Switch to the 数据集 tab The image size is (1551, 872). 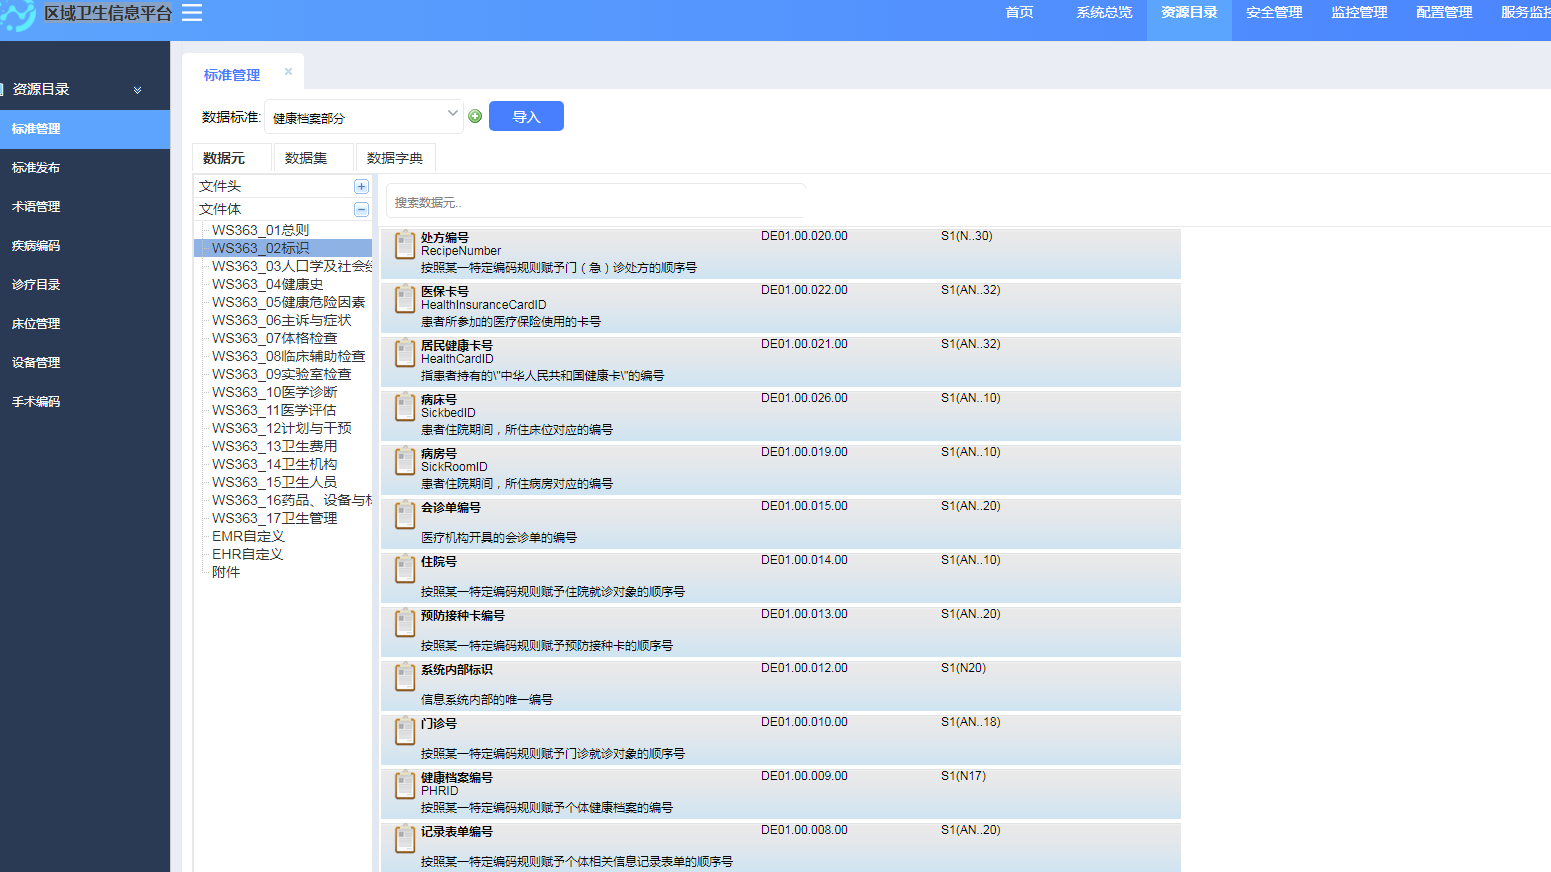313,158
